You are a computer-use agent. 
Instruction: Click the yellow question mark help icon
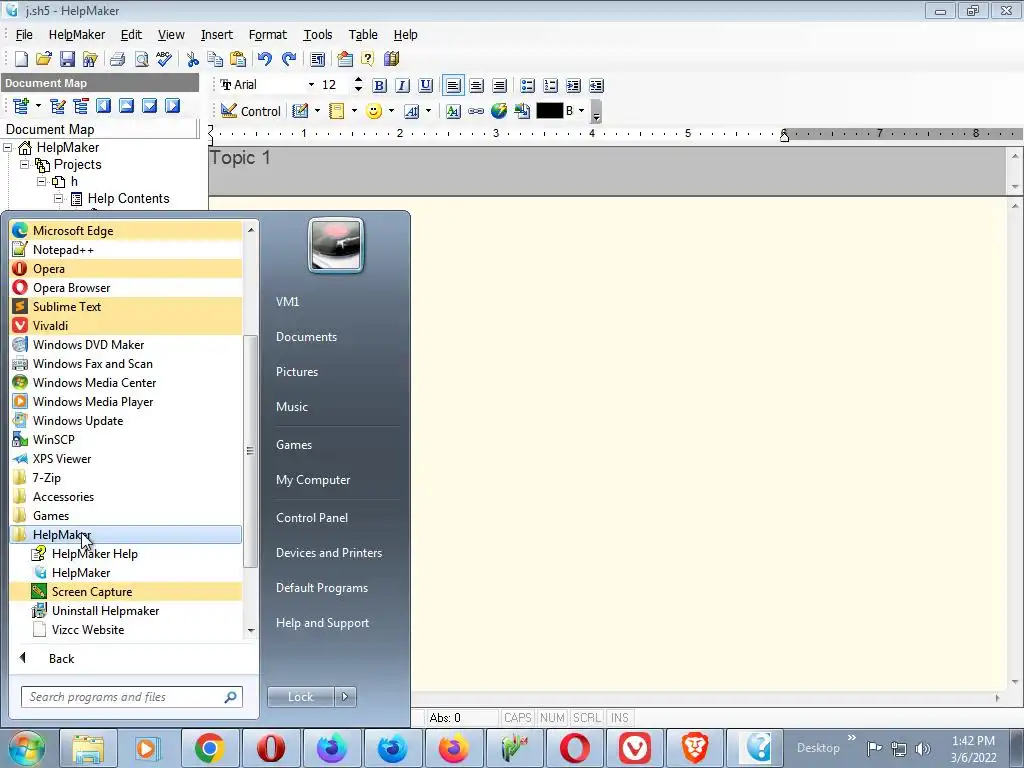[x=368, y=59]
